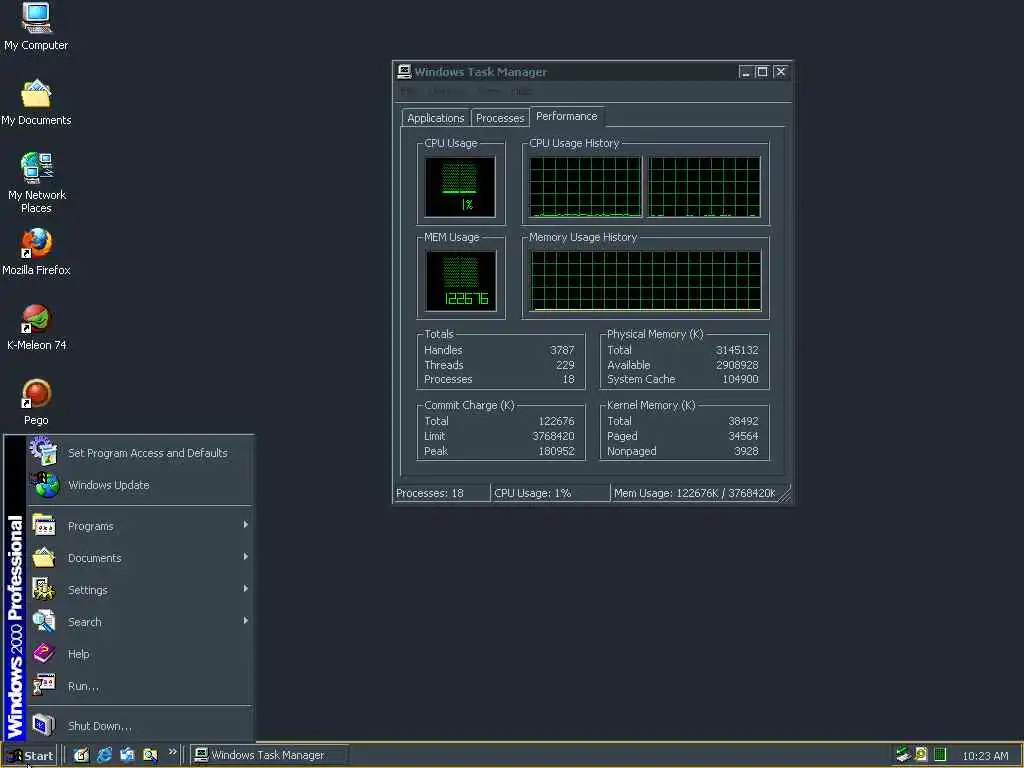Screen dimensions: 1024x768
Task: Click the Windows Task Manager taskbar button
Action: pyautogui.click(x=268, y=755)
